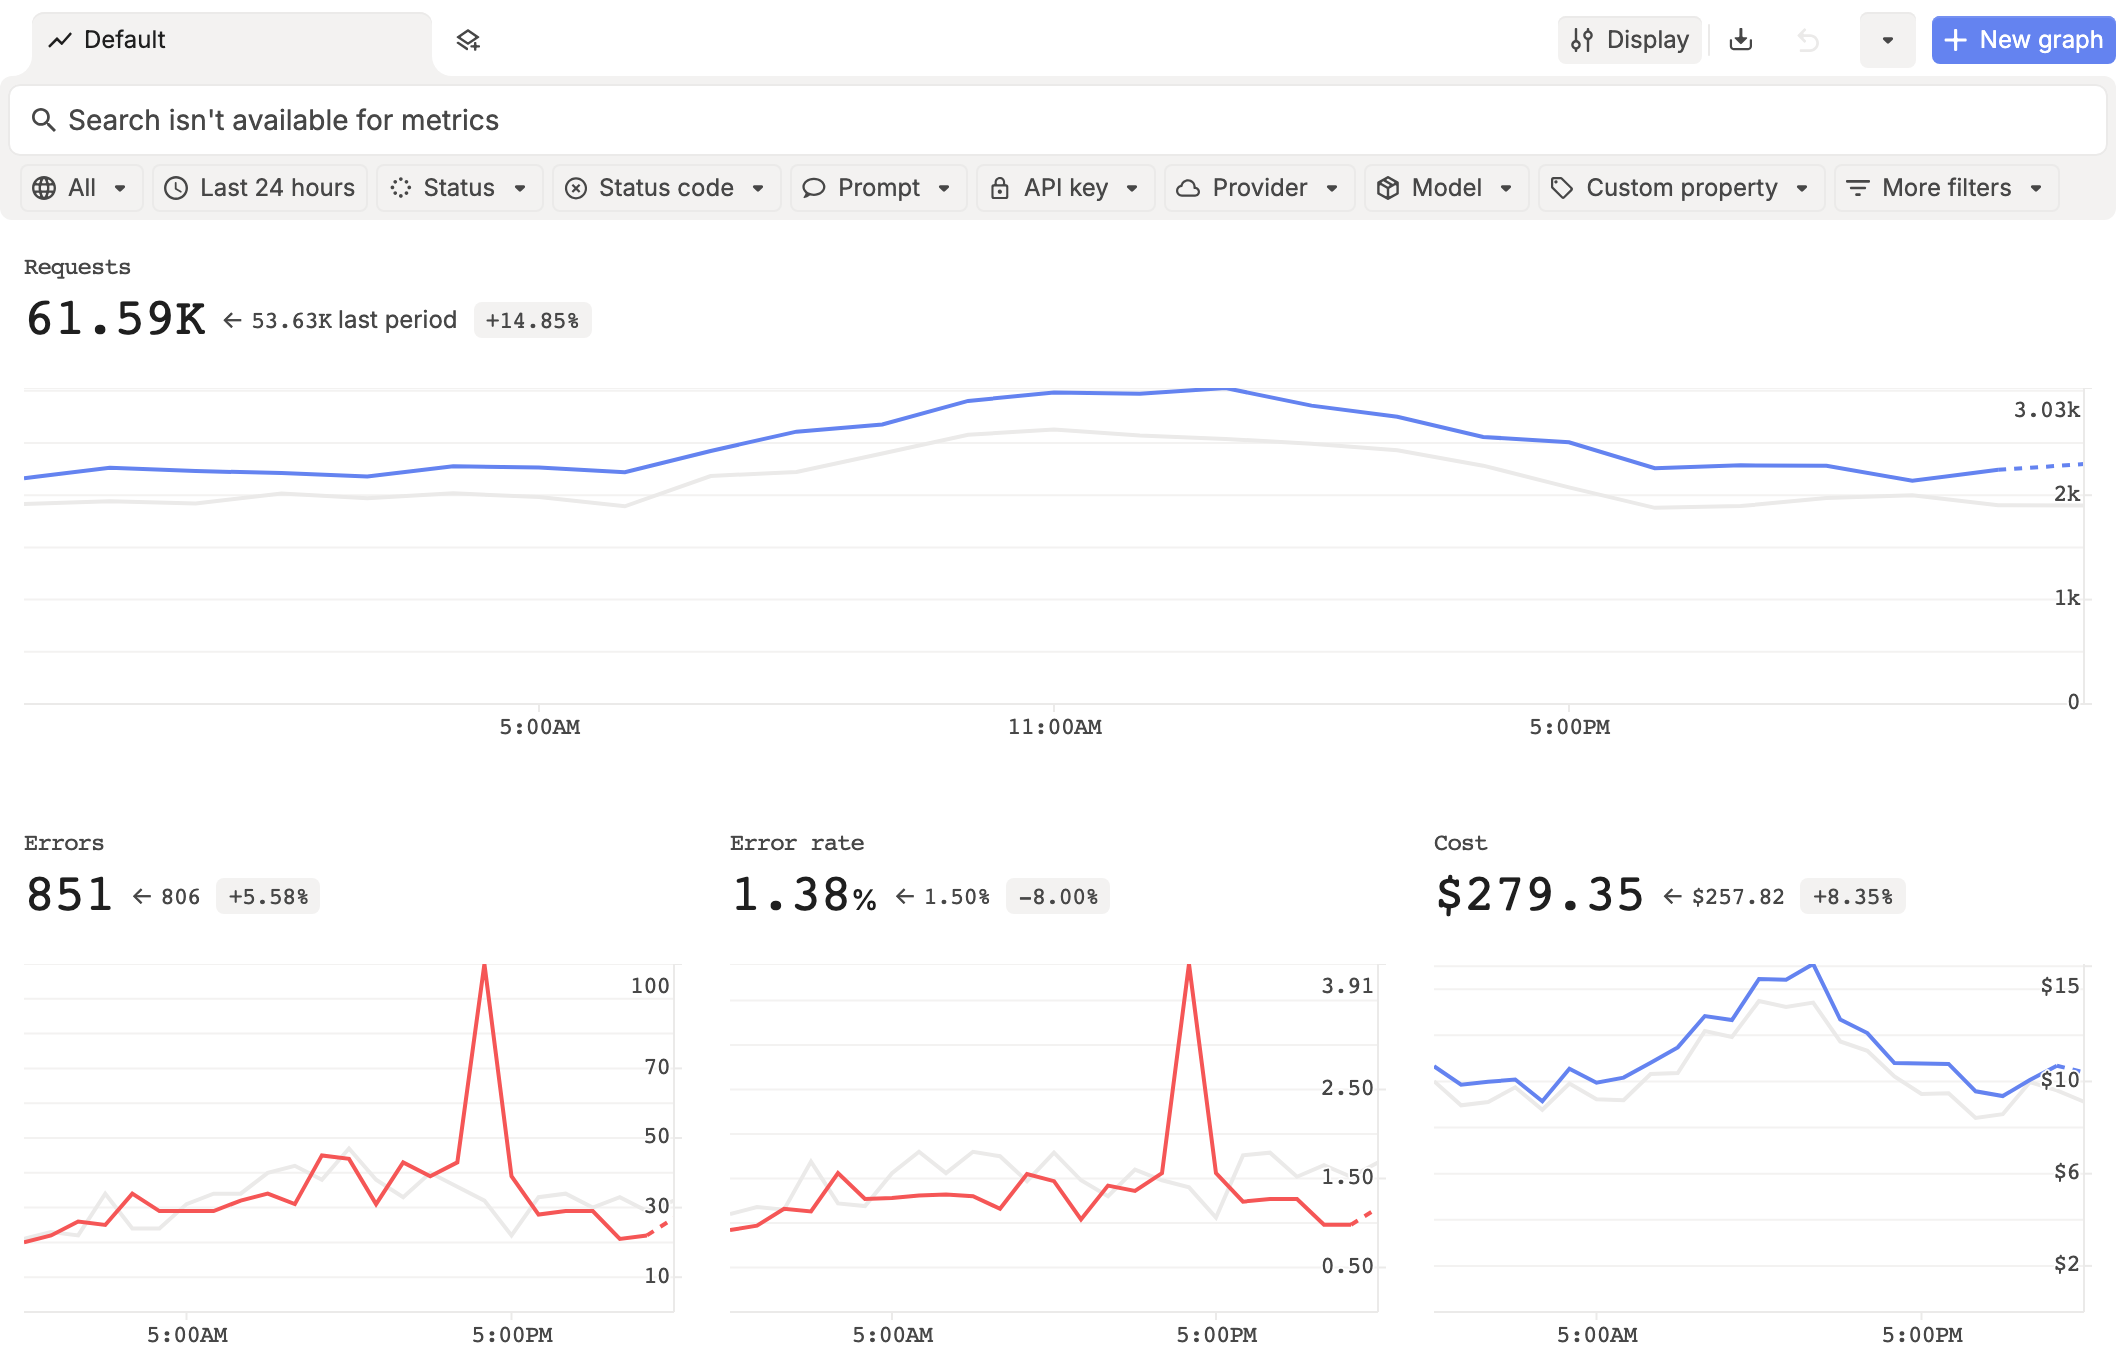Click the dotted circle Status icon
This screenshot has width=2116, height=1370.
click(401, 188)
